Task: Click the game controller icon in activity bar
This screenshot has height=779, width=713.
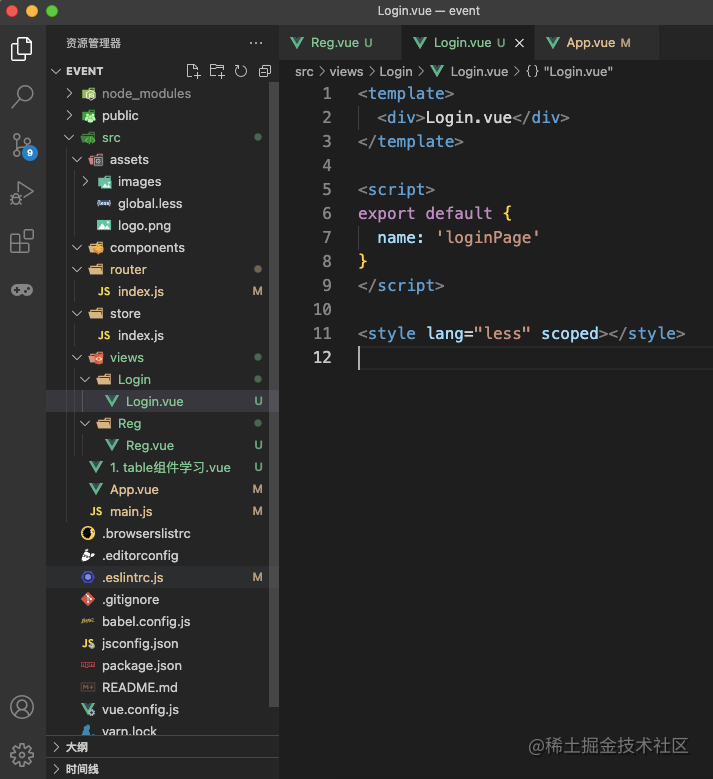Action: coord(22,290)
